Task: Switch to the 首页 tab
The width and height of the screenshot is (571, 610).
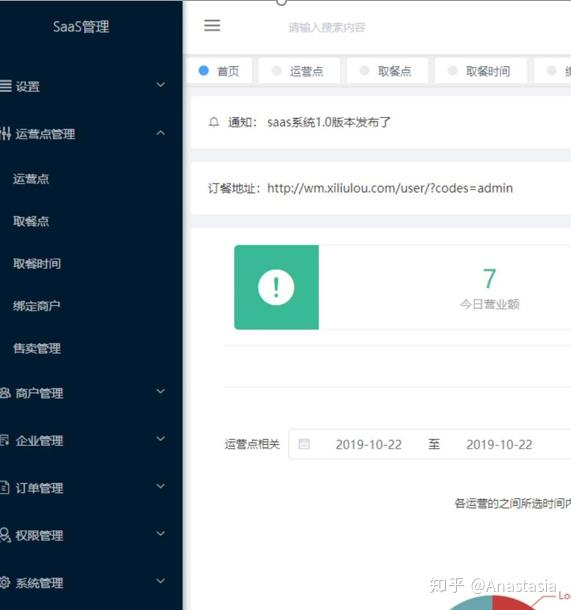Action: (219, 71)
